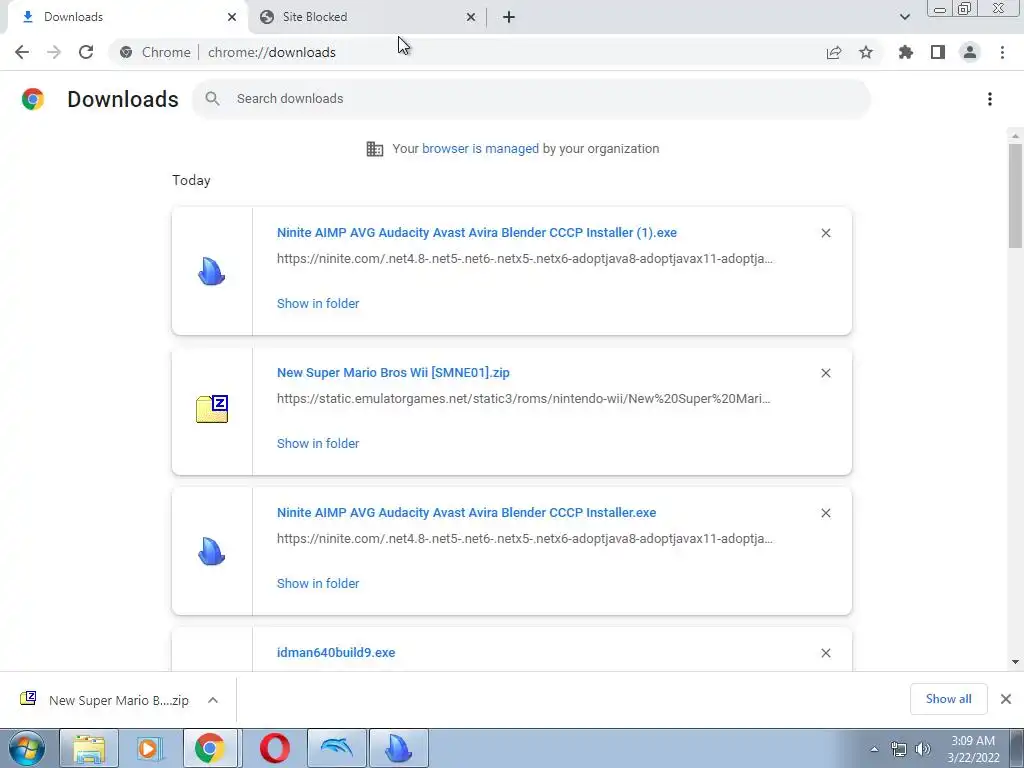The width and height of the screenshot is (1024, 768).
Task: Click ninite.com URL under Installer (1).exe
Action: point(525,259)
